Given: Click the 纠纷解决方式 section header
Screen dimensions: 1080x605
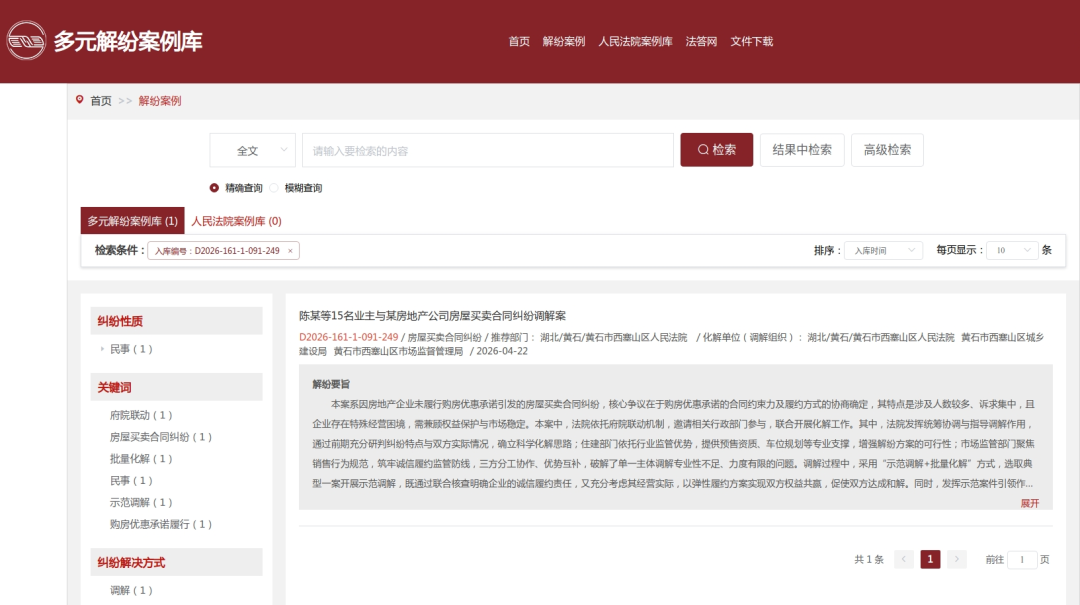Looking at the screenshot, I should (176, 562).
